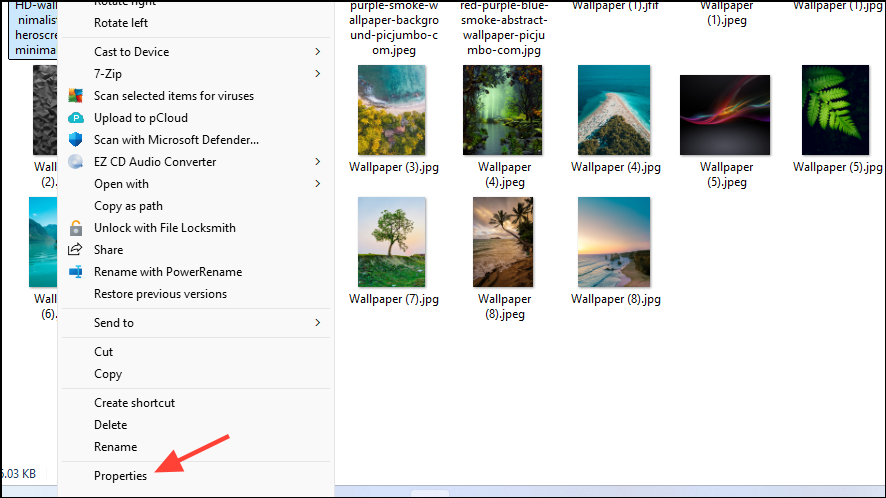Click the Share arrow icon
Viewport: 886px width, 498px height.
(x=75, y=250)
